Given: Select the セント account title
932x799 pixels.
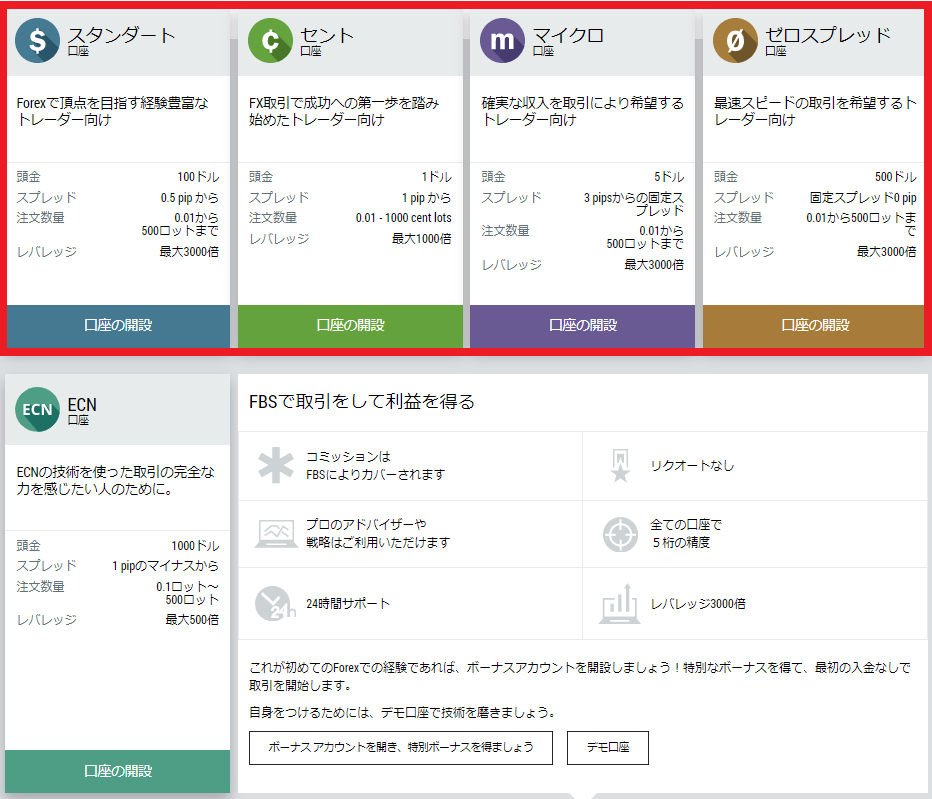Looking at the screenshot, I should [327, 35].
